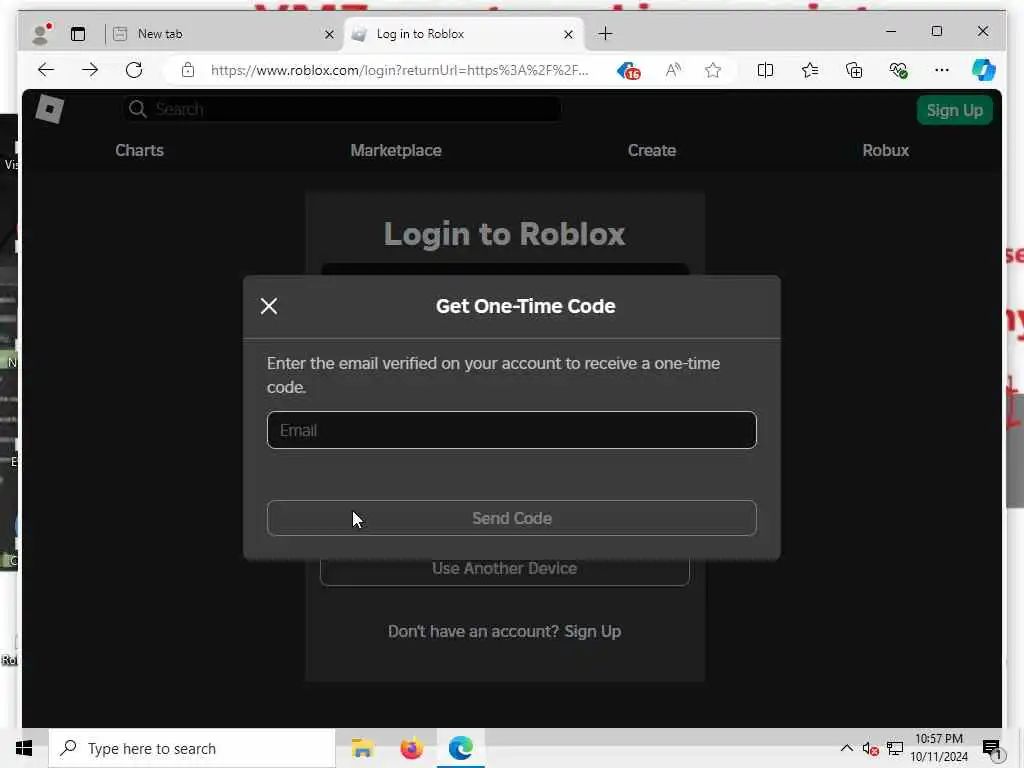1024x768 pixels.
Task: Open File Explorer from the taskbar
Action: pyautogui.click(x=362, y=748)
